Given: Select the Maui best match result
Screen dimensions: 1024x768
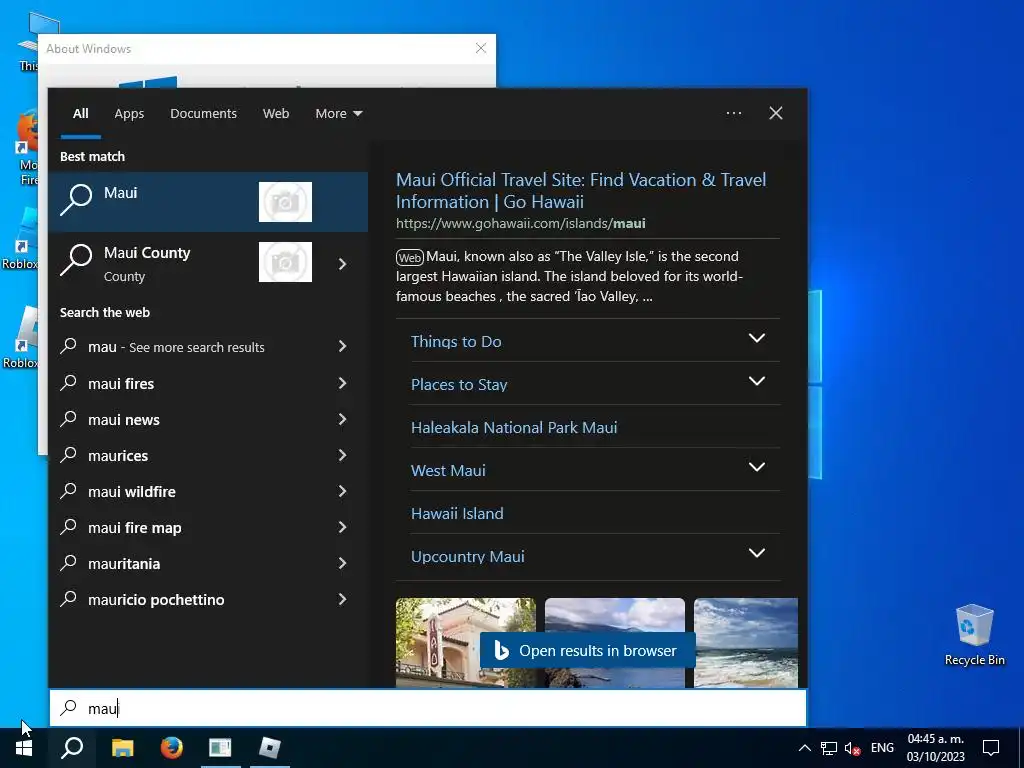Looking at the screenshot, I should click(x=208, y=202).
